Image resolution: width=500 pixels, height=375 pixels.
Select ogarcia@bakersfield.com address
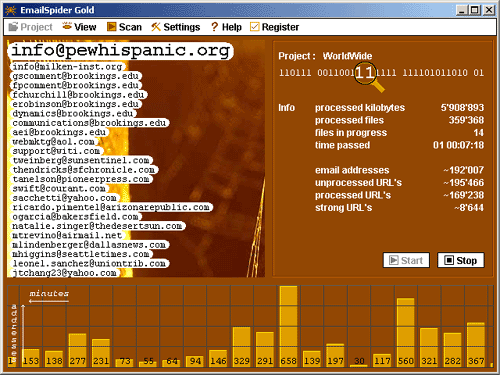[x=76, y=217]
